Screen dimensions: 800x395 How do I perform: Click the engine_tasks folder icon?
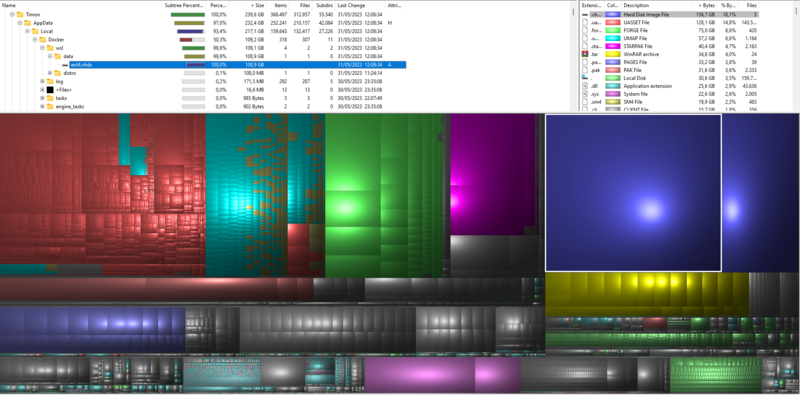[x=50, y=107]
